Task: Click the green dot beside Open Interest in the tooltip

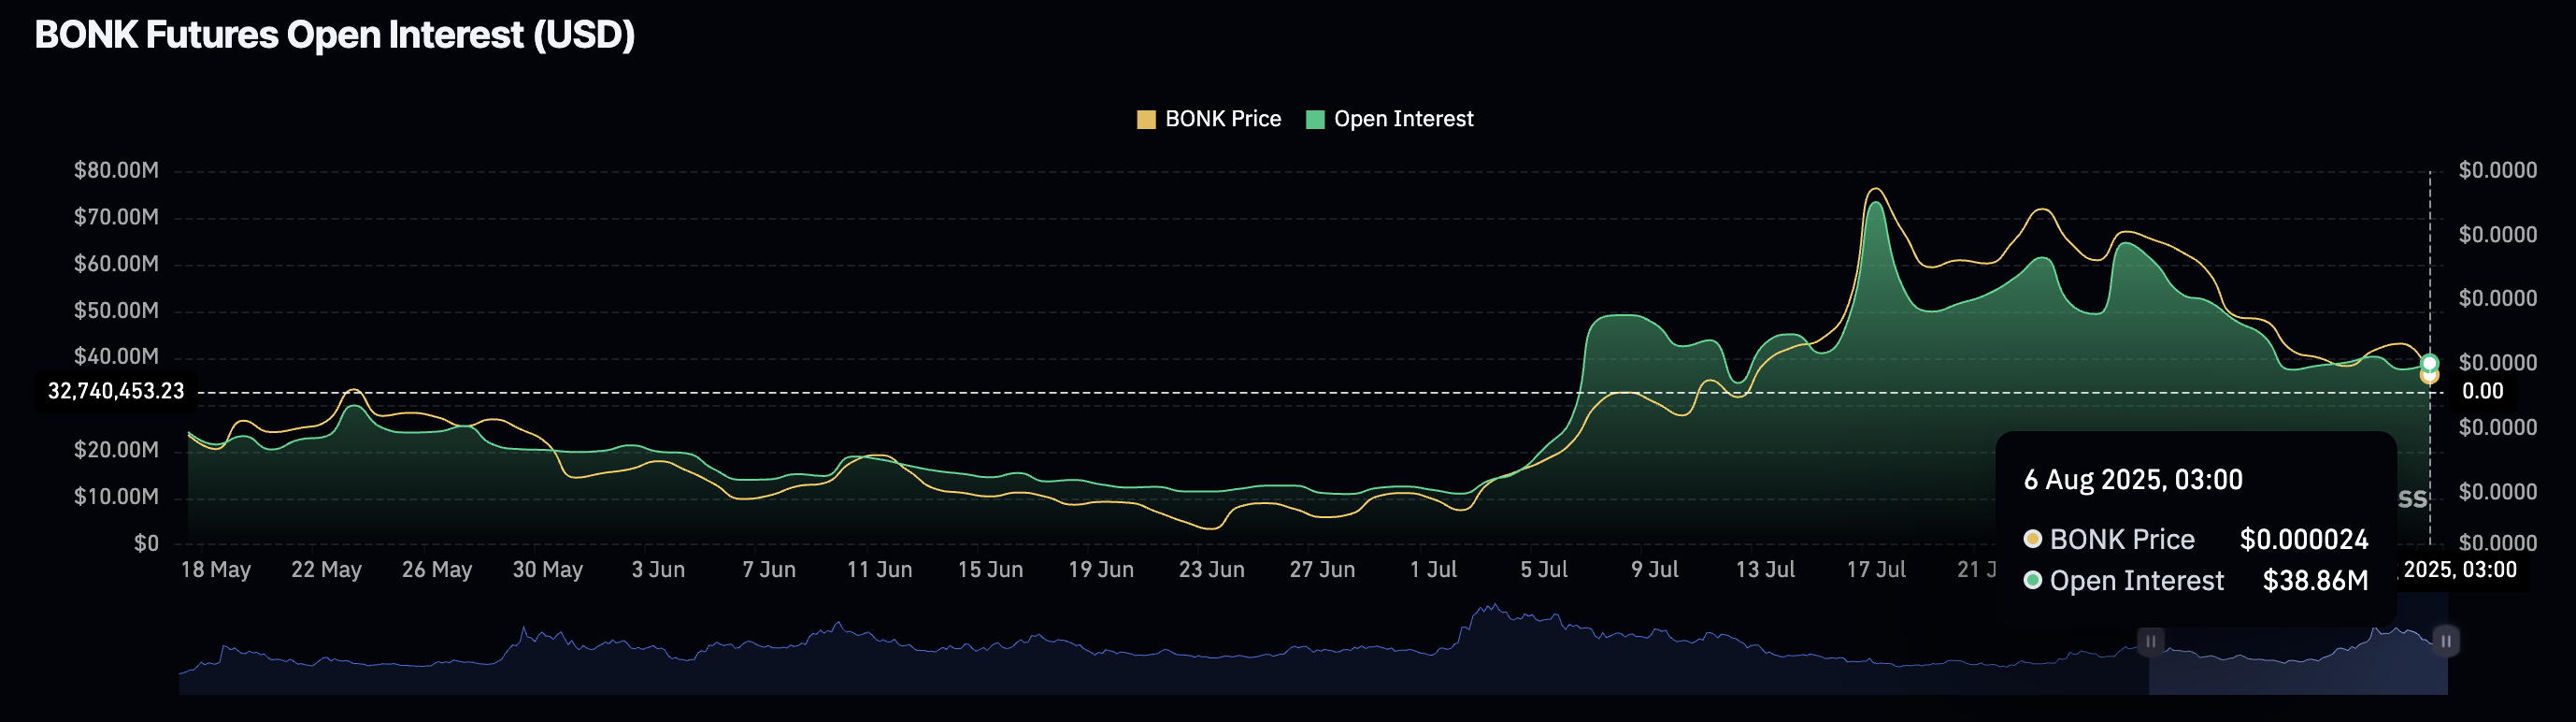Action: tap(2033, 580)
